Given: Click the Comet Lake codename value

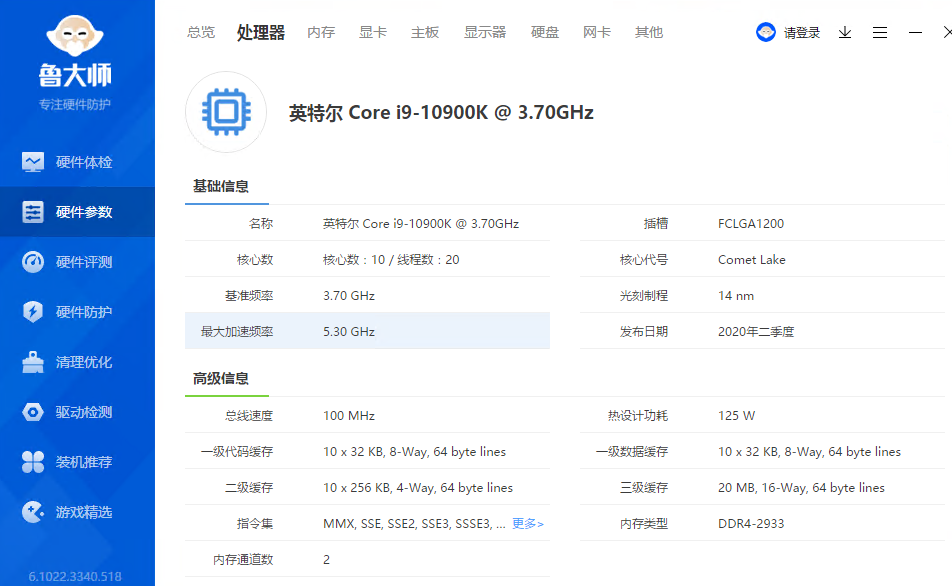Looking at the screenshot, I should 752,260.
